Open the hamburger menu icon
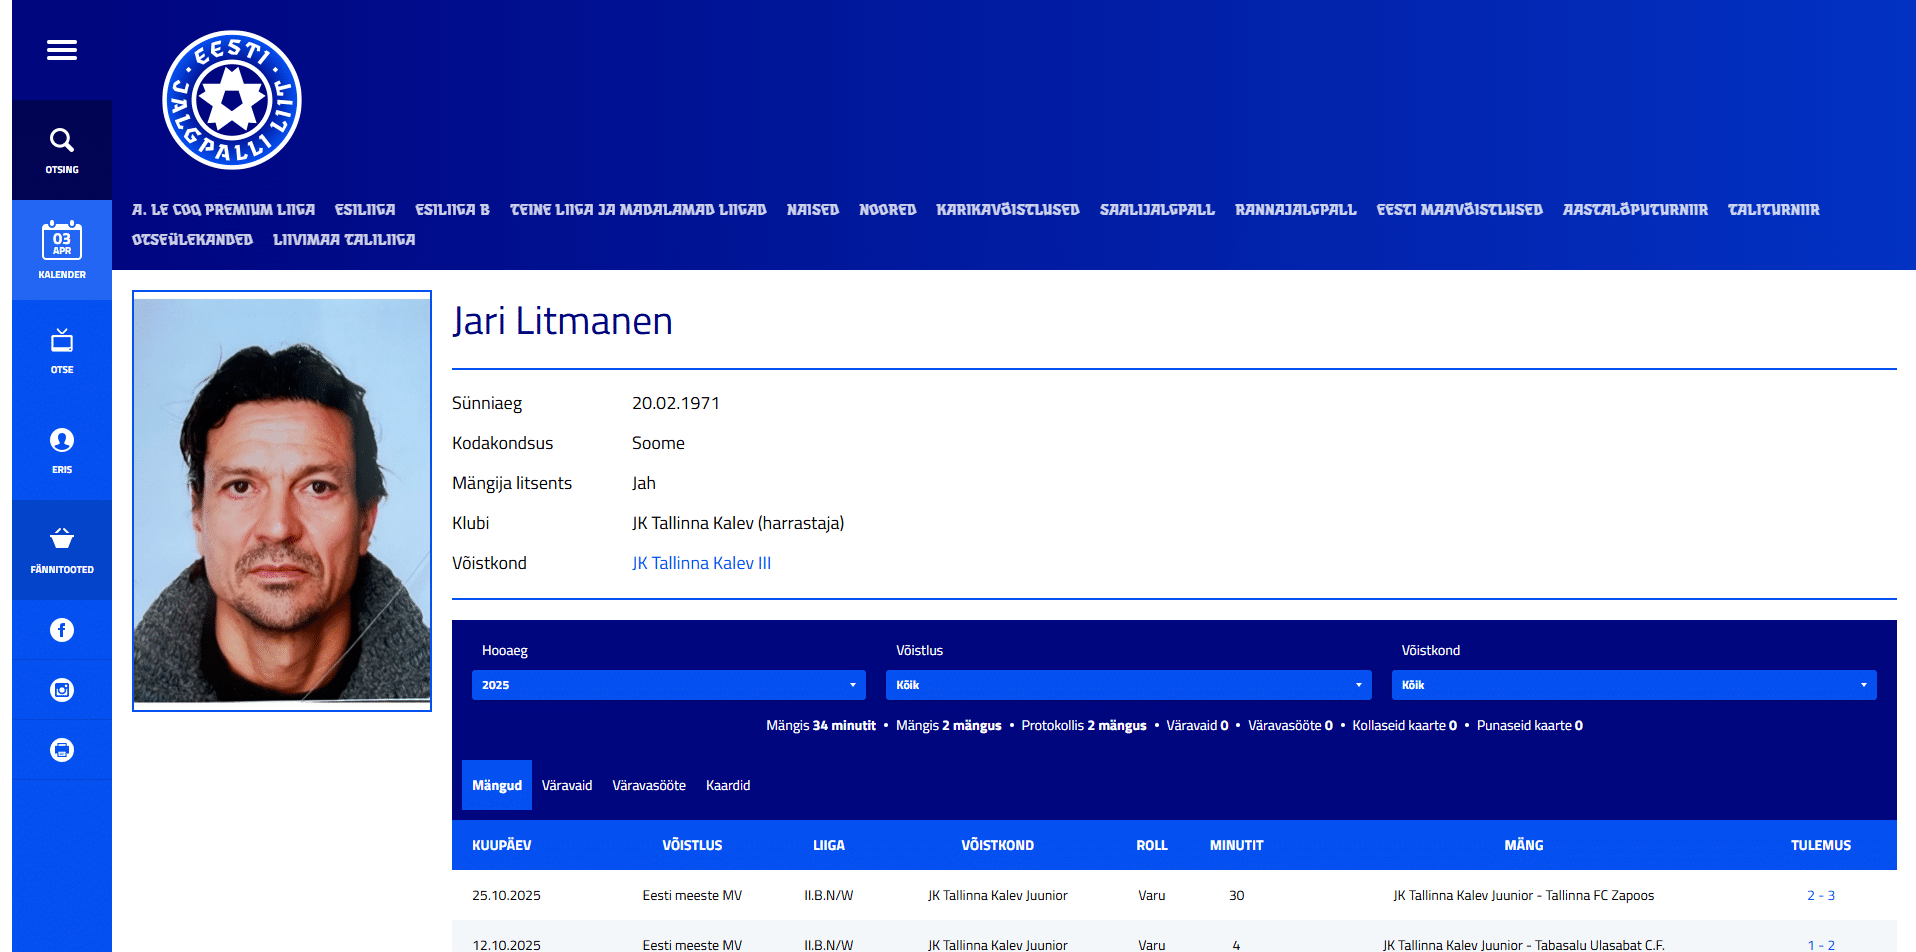Image resolution: width=1916 pixels, height=952 pixels. point(62,50)
